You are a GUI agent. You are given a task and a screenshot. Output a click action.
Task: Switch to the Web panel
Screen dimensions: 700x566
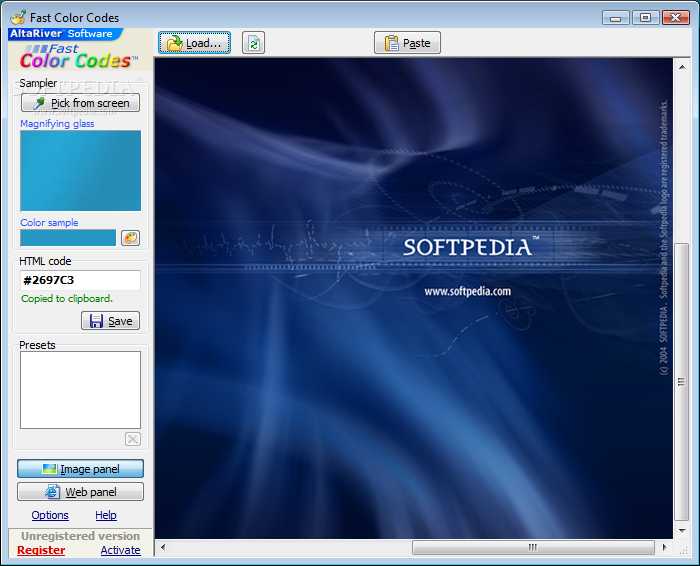(x=80, y=492)
